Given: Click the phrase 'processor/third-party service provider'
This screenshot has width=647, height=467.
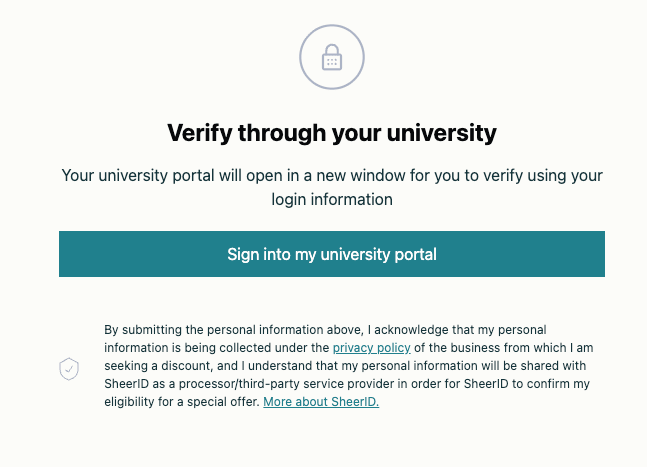Looking at the screenshot, I should point(263,383).
